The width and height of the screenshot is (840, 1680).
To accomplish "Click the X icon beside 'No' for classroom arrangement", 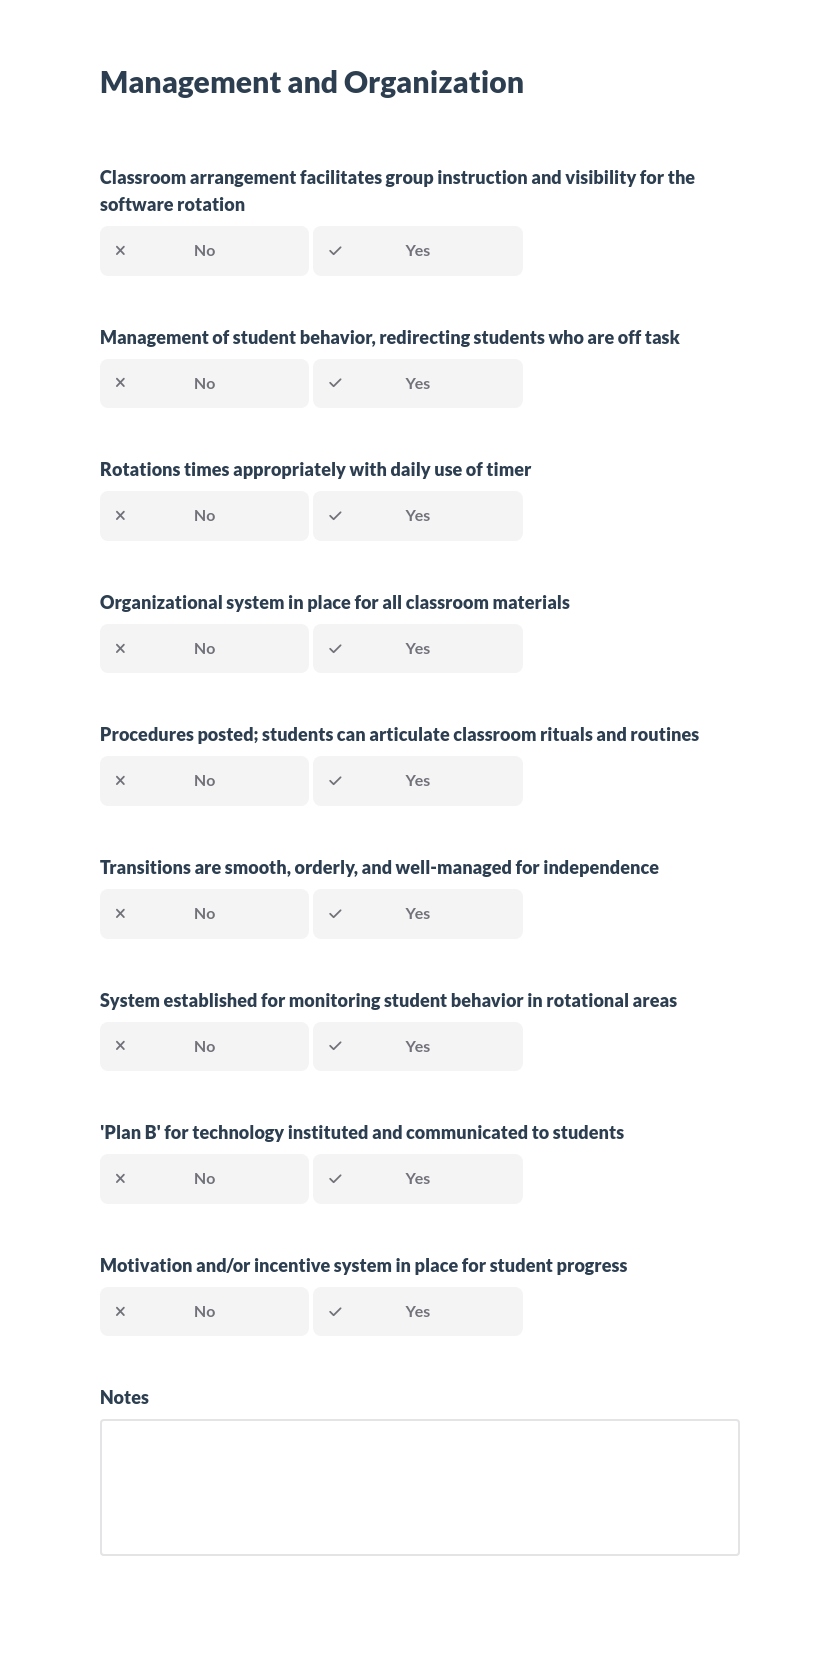I will click(120, 250).
